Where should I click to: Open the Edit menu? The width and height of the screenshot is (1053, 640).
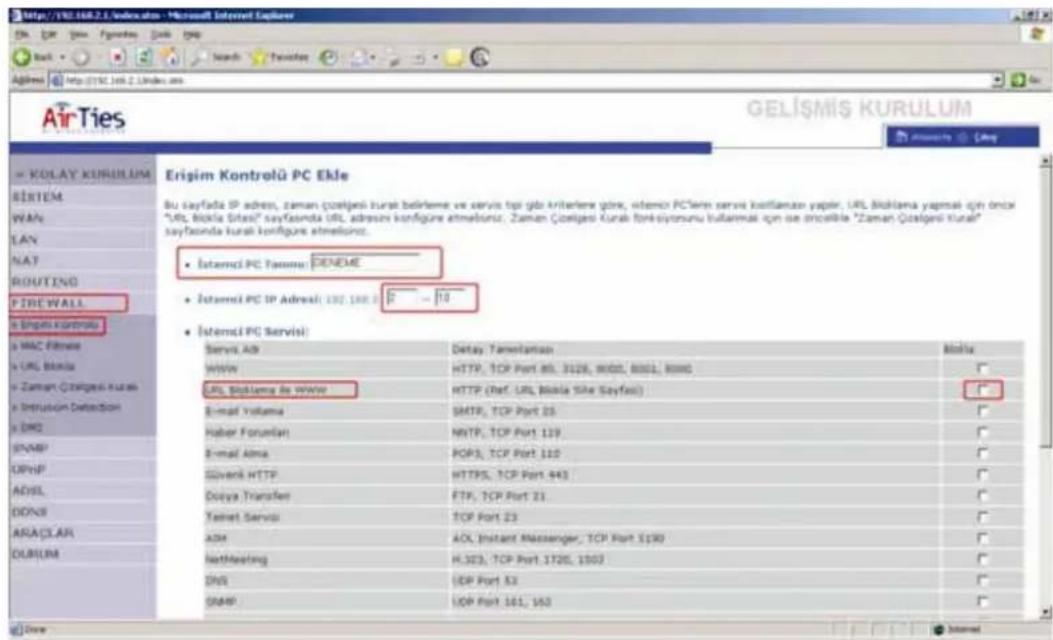(x=48, y=34)
